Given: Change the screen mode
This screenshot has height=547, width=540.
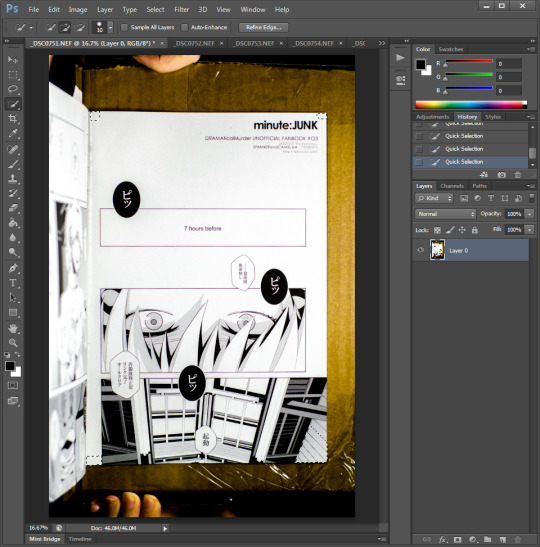Looking at the screenshot, I should (x=13, y=401).
